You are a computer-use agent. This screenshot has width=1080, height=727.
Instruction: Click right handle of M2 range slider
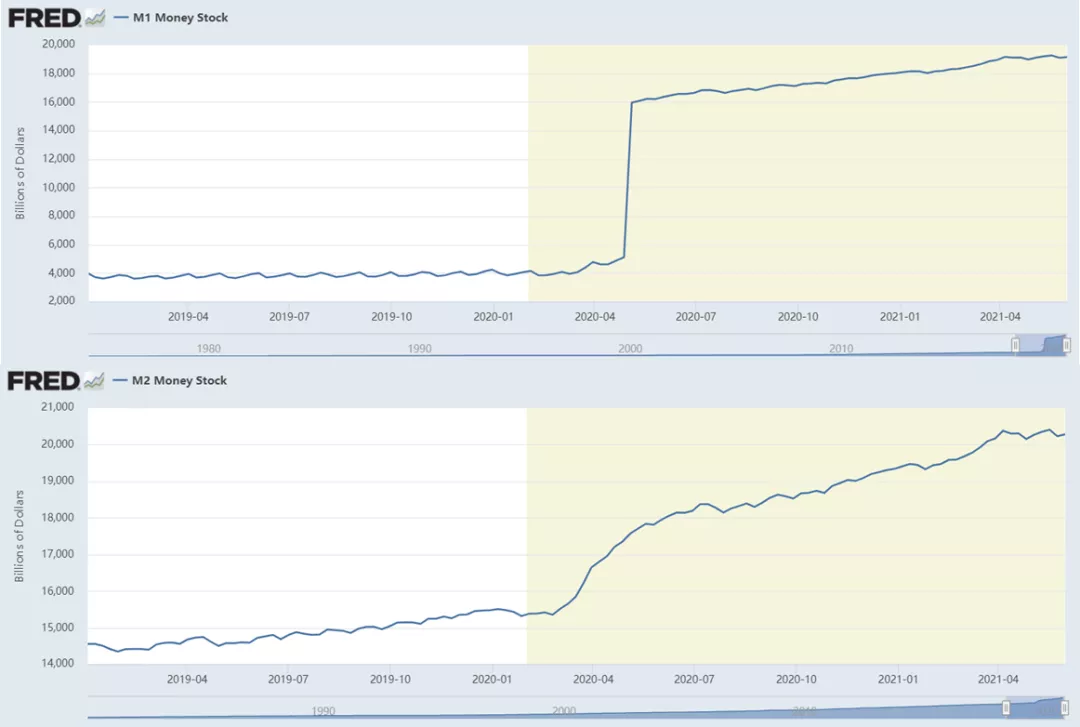pyautogui.click(x=1064, y=708)
